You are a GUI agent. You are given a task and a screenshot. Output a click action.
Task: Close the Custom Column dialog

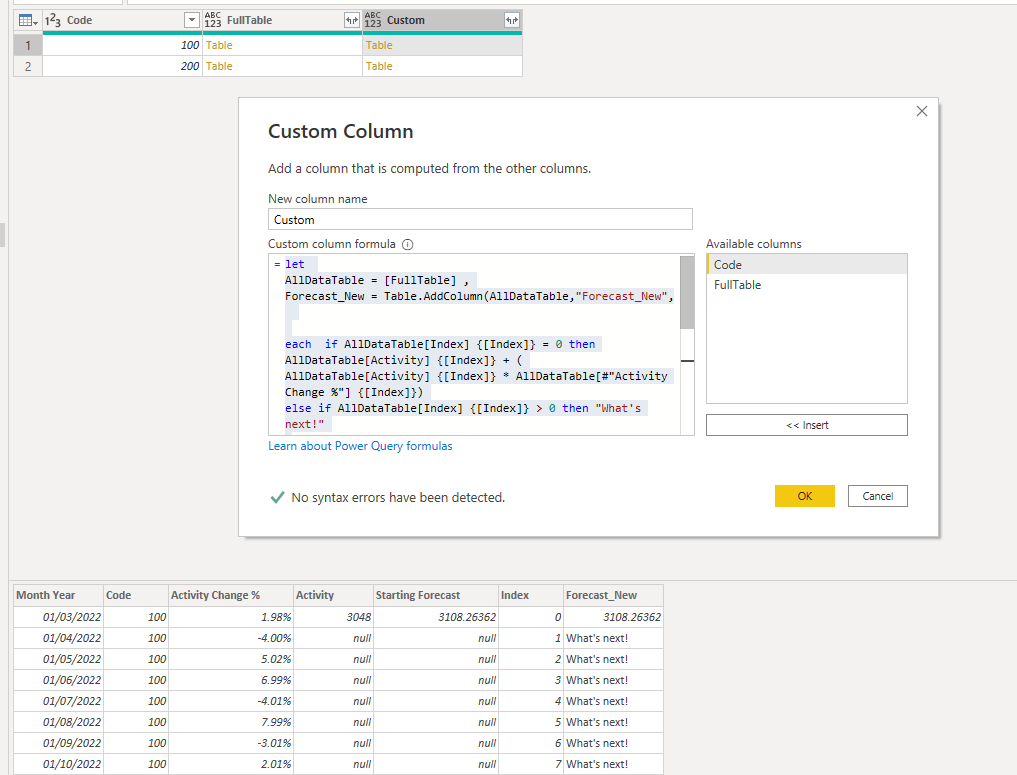(x=922, y=111)
